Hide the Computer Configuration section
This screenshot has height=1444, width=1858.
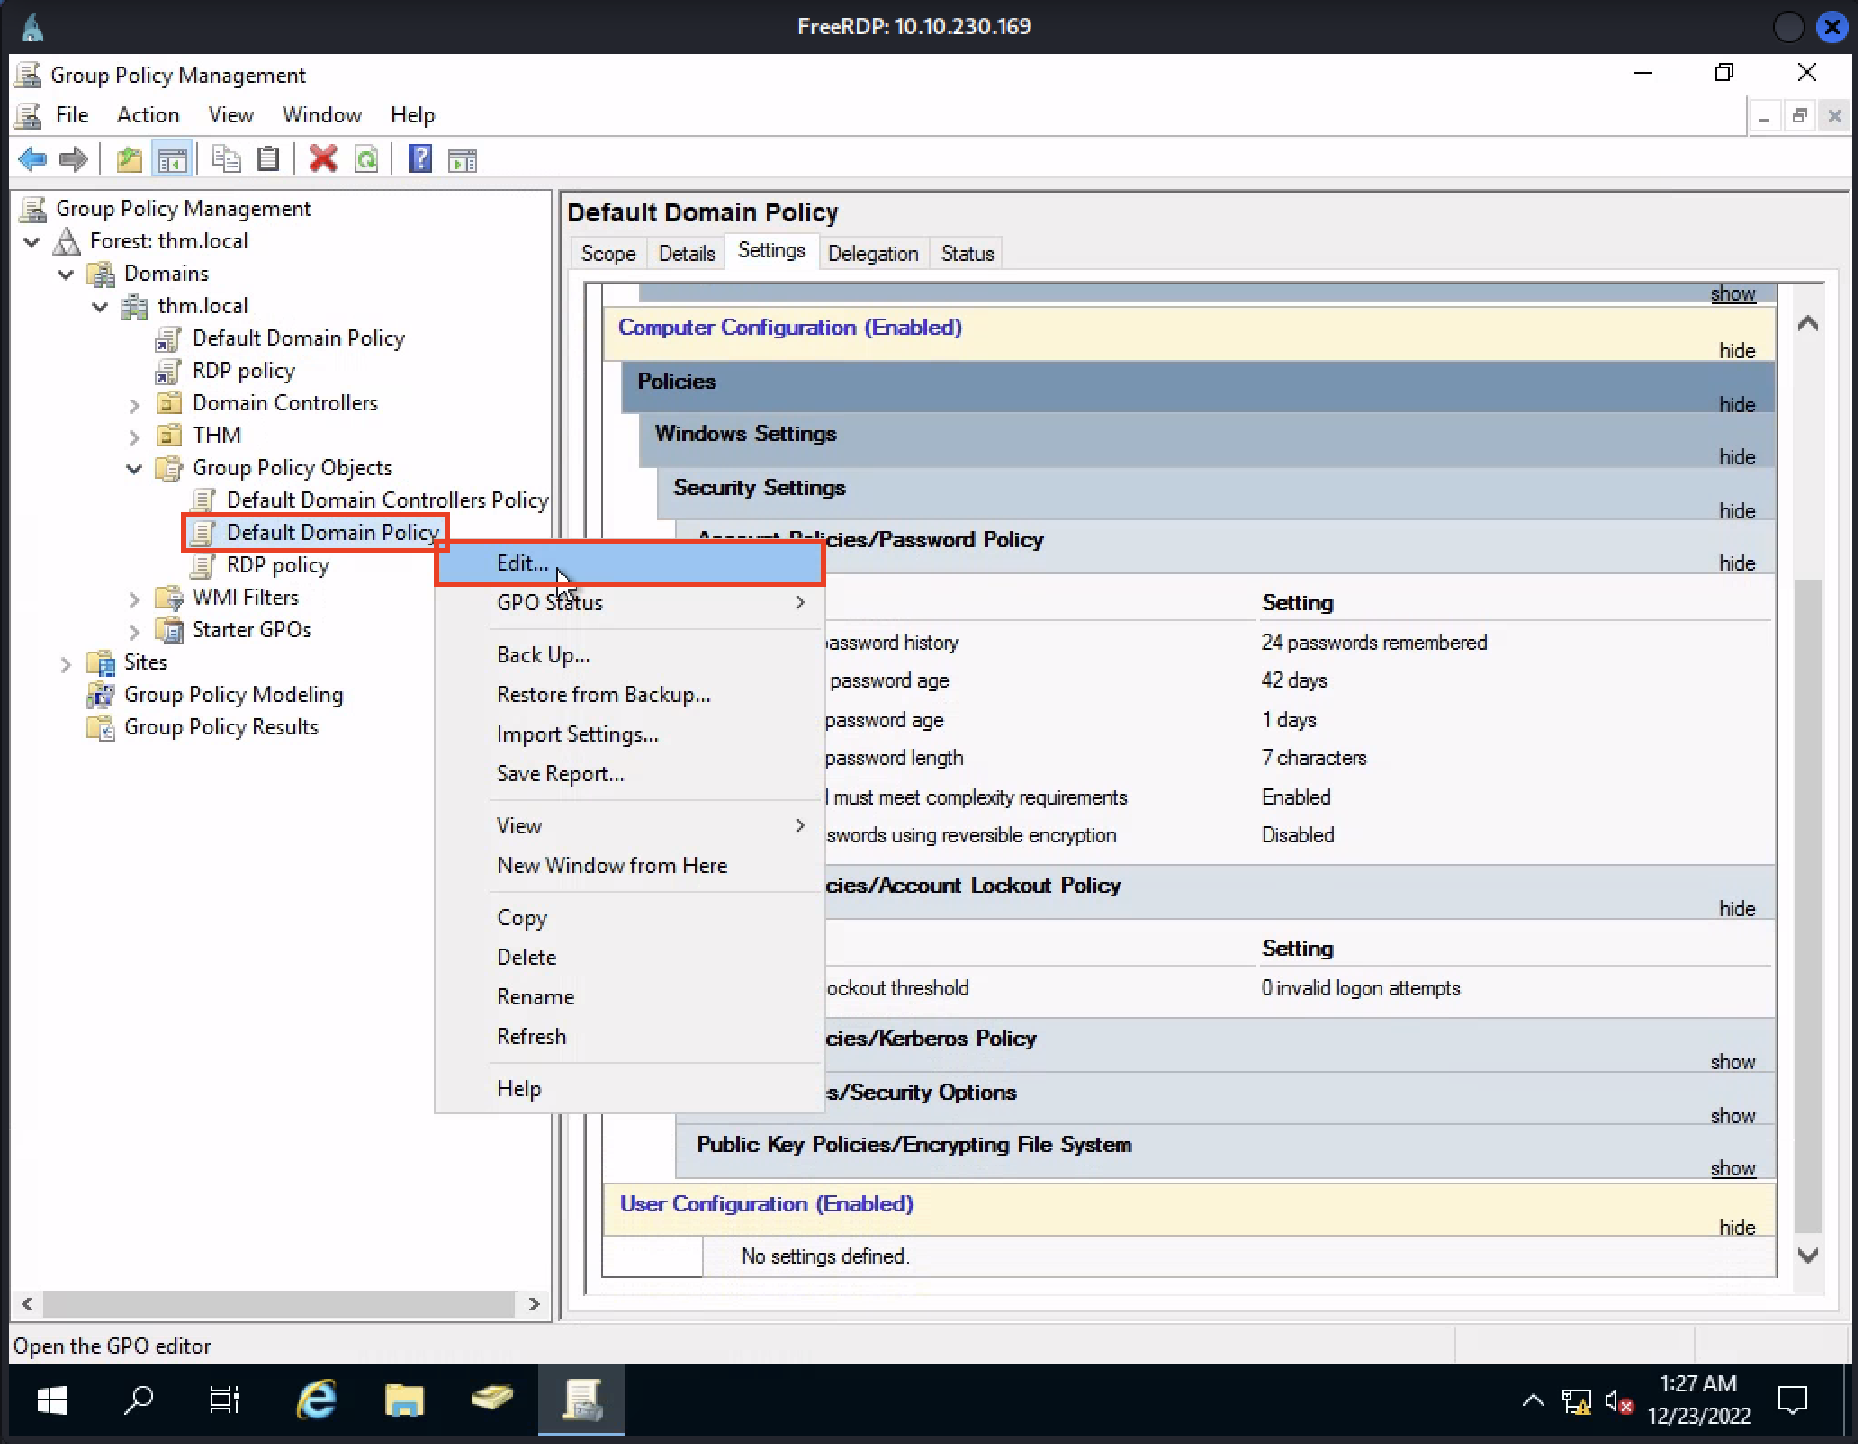click(1737, 351)
